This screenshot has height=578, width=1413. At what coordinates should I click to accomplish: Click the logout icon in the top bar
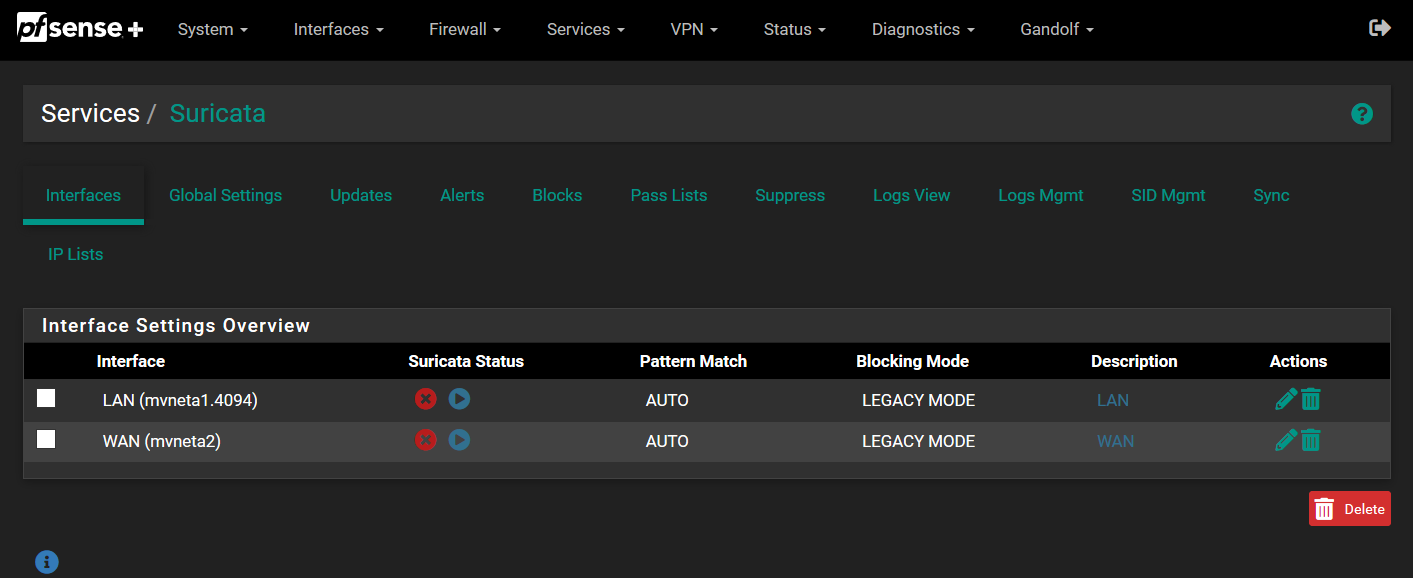tap(1380, 28)
